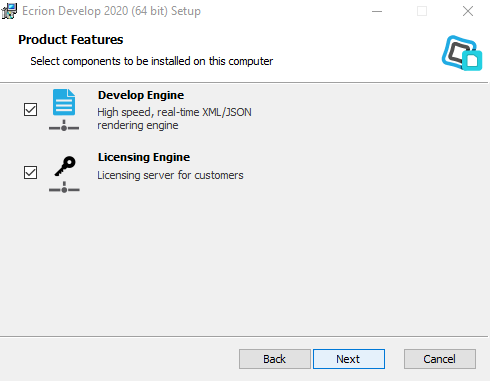Image resolution: width=490 pixels, height=381 pixels.
Task: Cancel the Ecrion setup
Action: (x=440, y=359)
